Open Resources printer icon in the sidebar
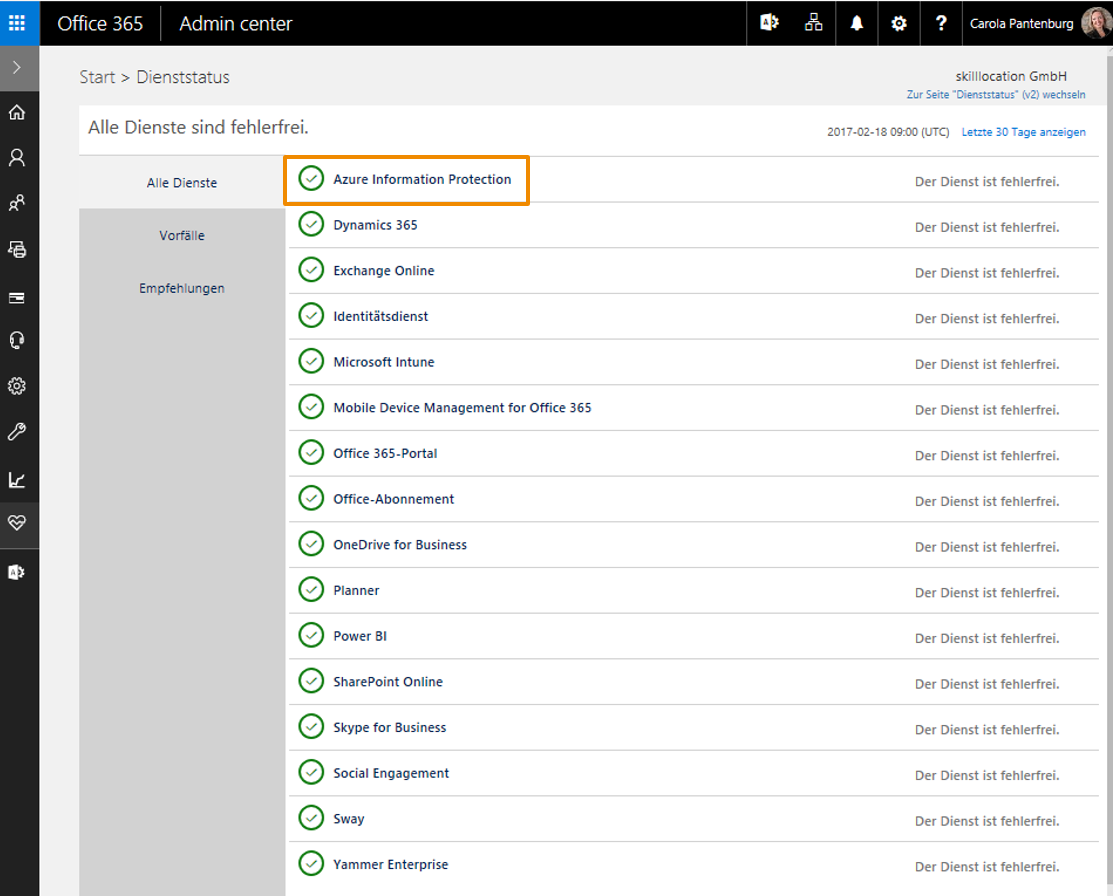Screen dimensions: 1113x896 point(17,249)
